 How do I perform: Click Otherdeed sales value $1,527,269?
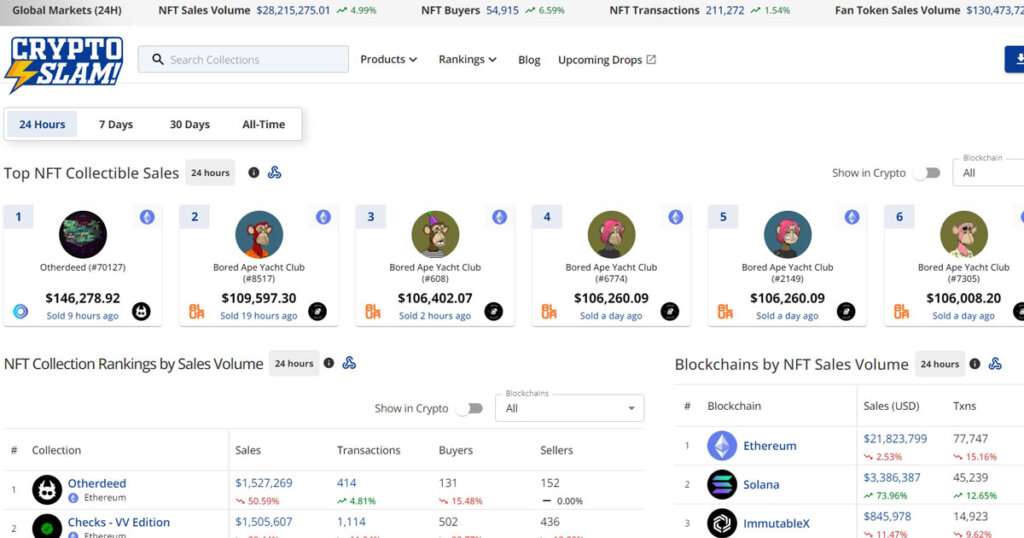pos(264,483)
